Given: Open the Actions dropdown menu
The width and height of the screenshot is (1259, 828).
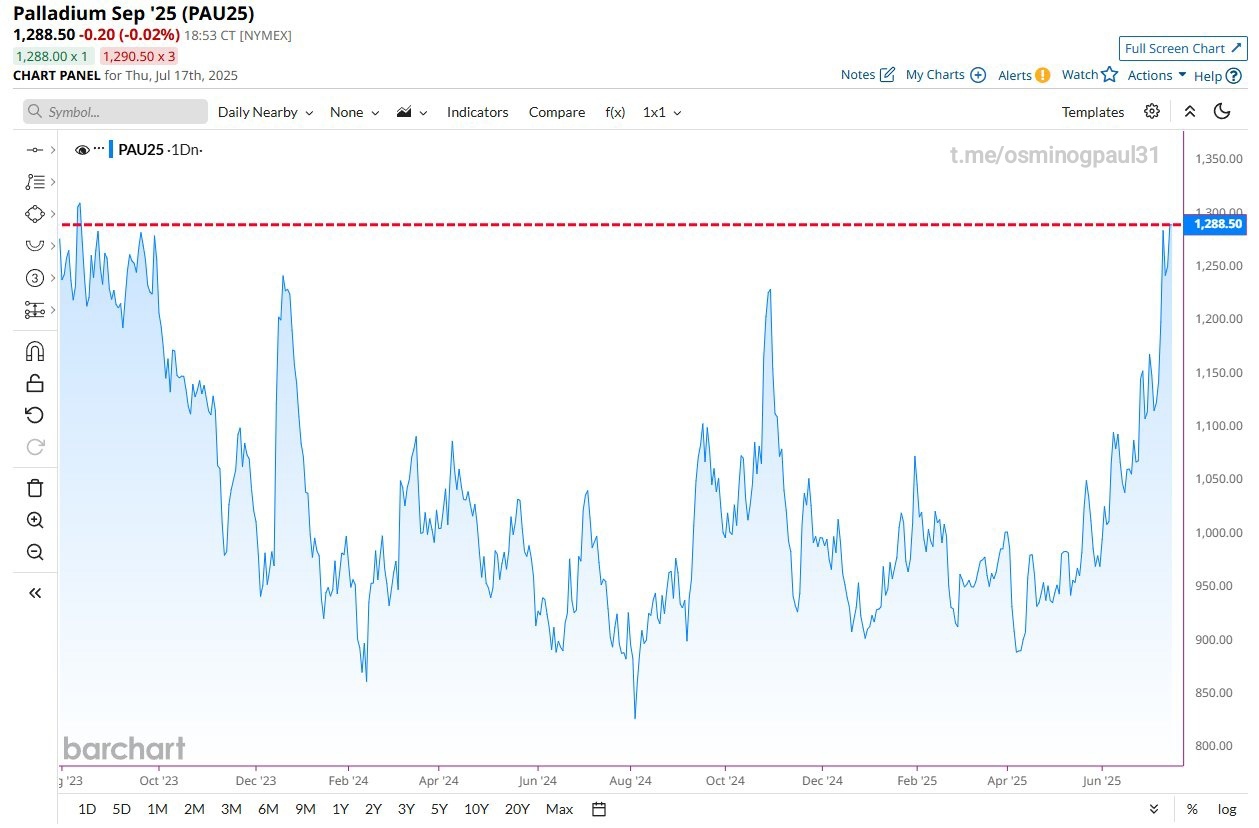Looking at the screenshot, I should (1157, 75).
